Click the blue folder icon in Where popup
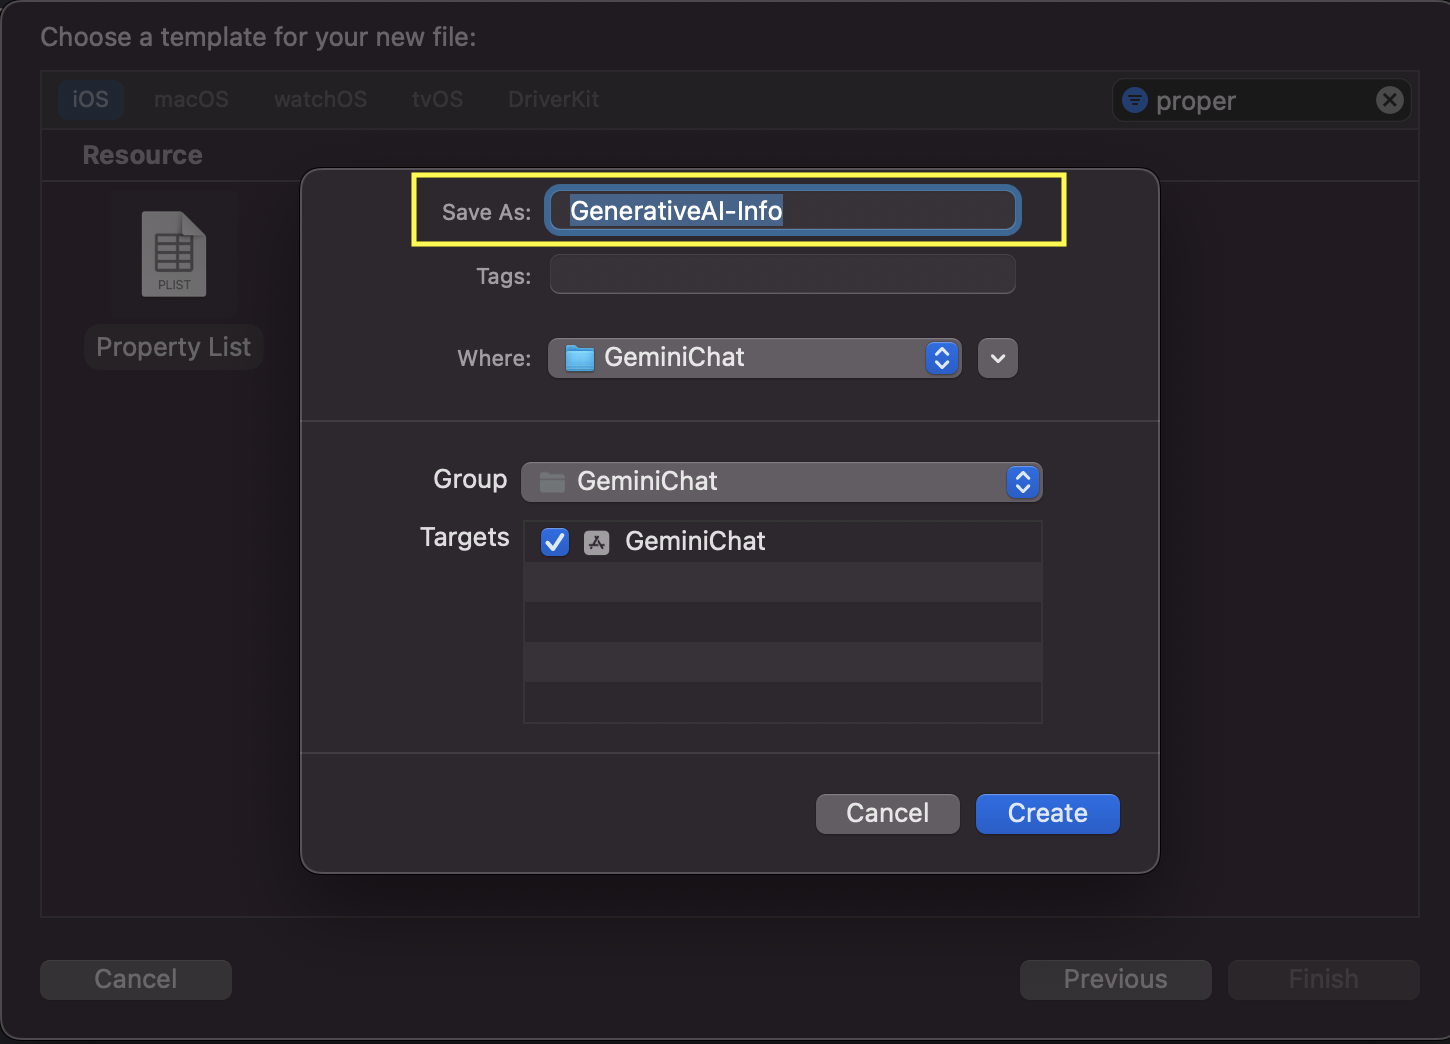The image size is (1450, 1044). 580,358
